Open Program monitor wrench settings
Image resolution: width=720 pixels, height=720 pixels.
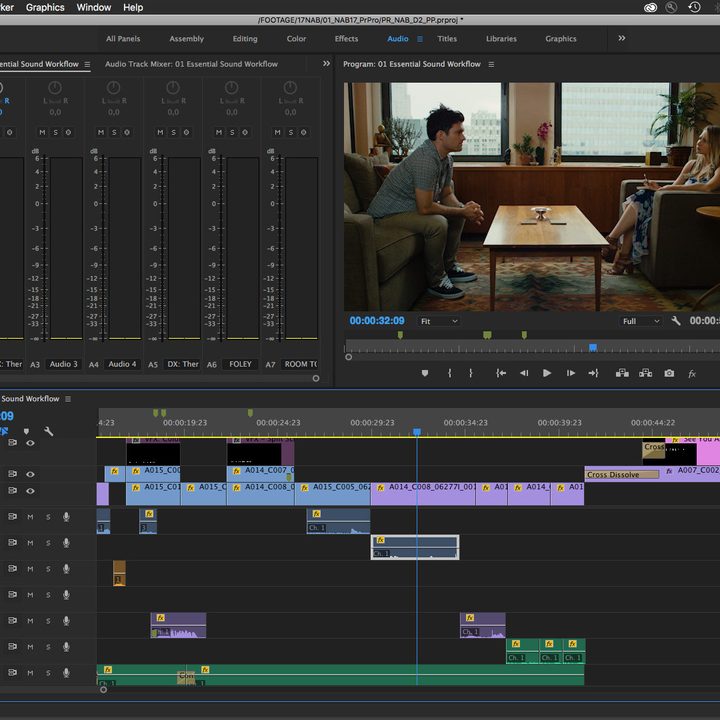(x=675, y=321)
